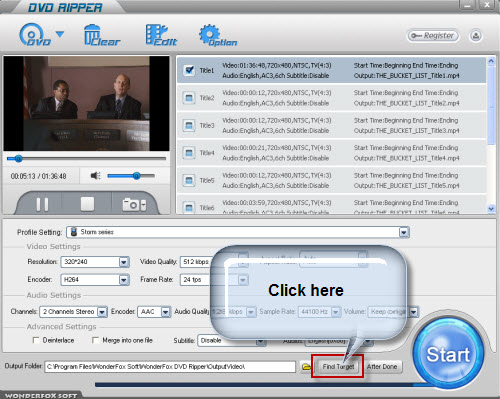Select Title6 video info 00:03:59

pos(277,203)
